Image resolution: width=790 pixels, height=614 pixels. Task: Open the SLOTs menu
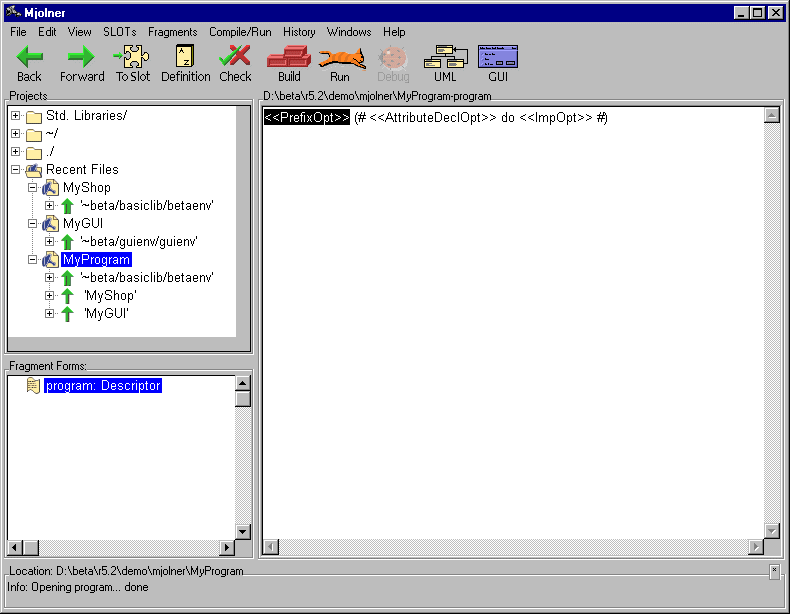[x=119, y=32]
